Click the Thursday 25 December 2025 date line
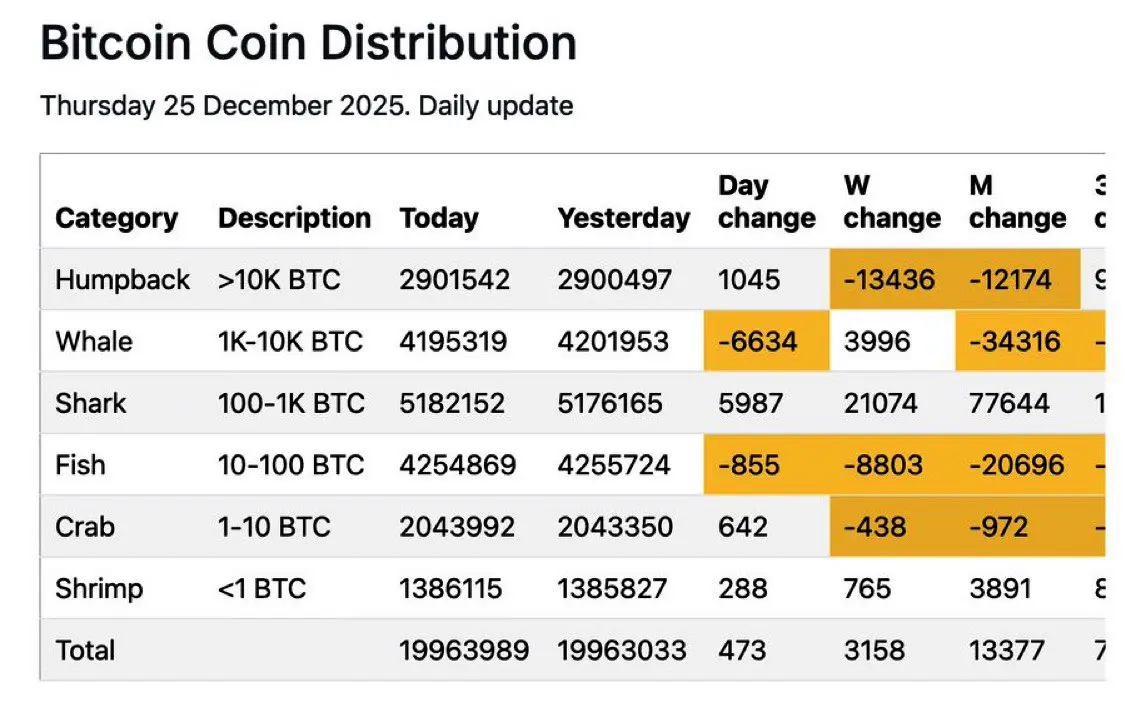This screenshot has width=1125, height=707. point(306,106)
